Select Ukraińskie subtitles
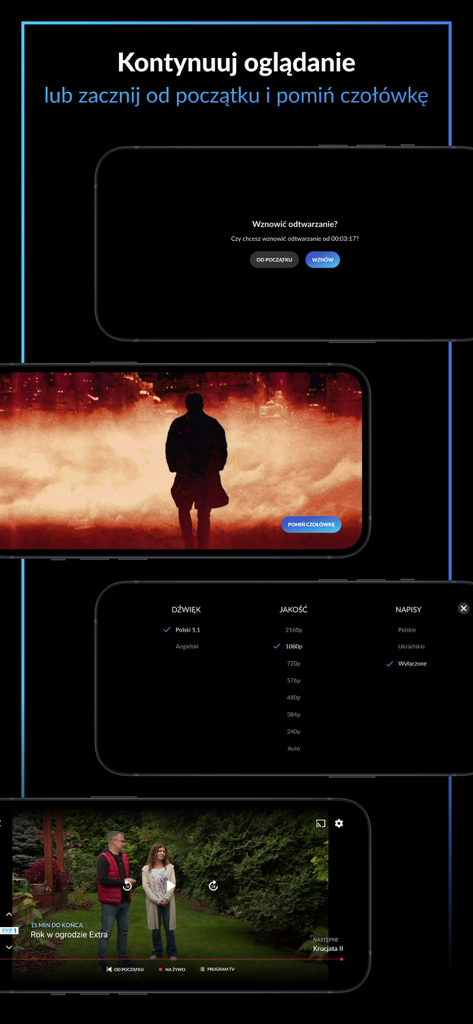 click(412, 647)
